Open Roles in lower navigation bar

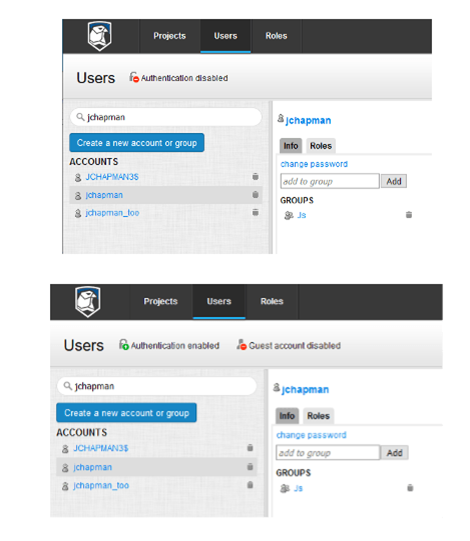click(272, 301)
